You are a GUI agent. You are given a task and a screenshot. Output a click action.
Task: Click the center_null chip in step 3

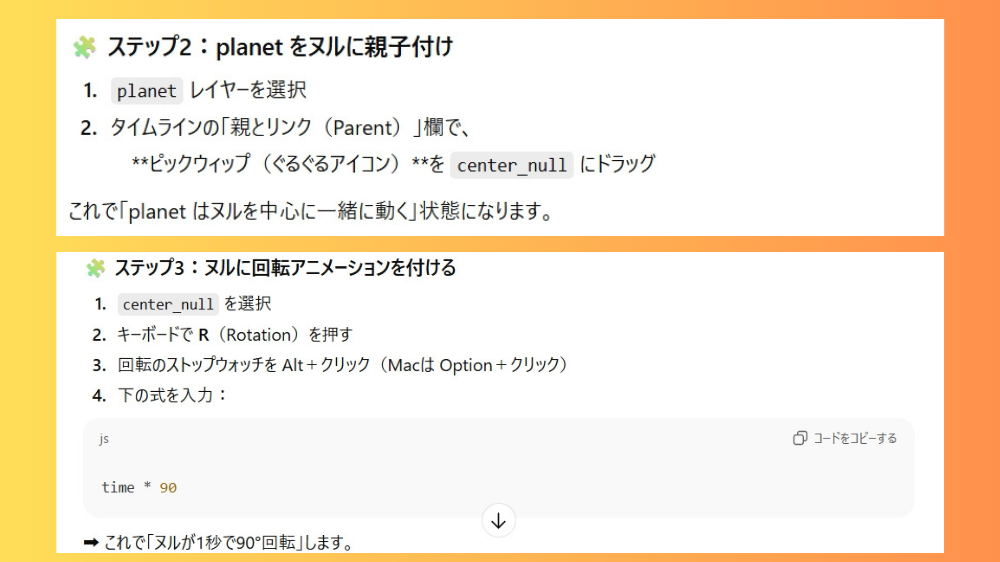(x=168, y=304)
